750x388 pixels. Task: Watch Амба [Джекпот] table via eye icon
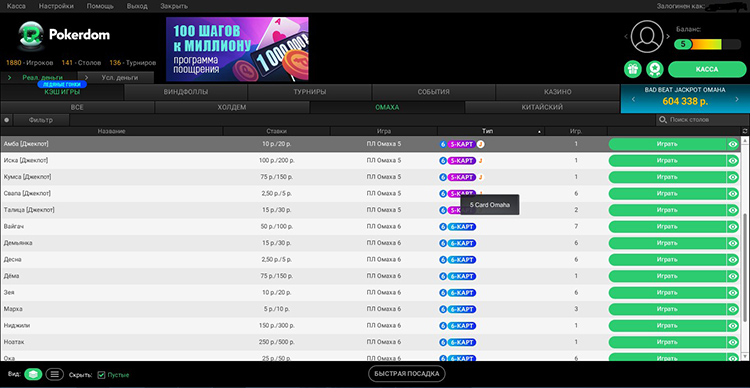[x=732, y=144]
